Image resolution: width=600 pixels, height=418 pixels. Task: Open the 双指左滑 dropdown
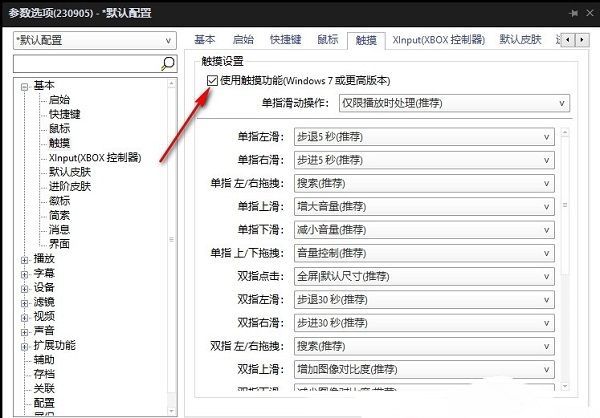pyautogui.click(x=424, y=300)
